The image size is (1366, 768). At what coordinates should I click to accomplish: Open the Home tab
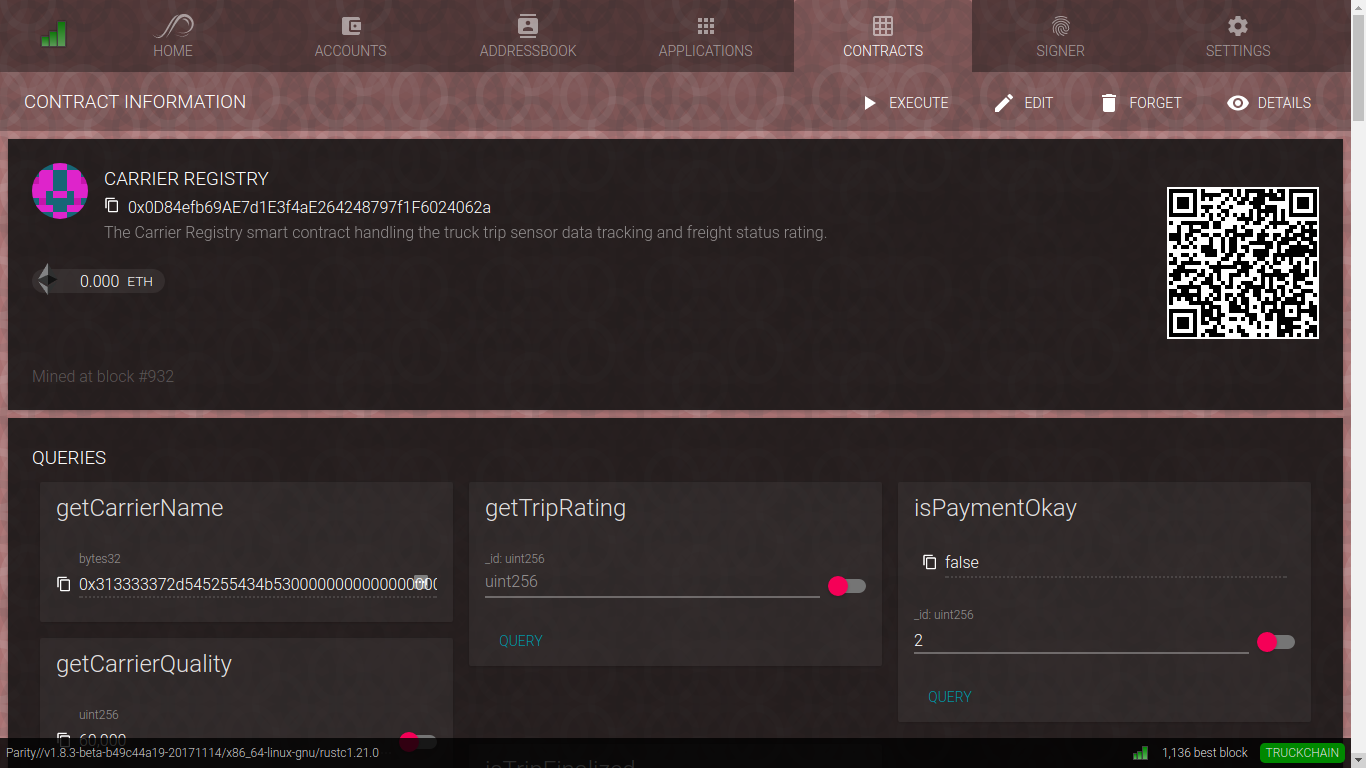click(173, 36)
